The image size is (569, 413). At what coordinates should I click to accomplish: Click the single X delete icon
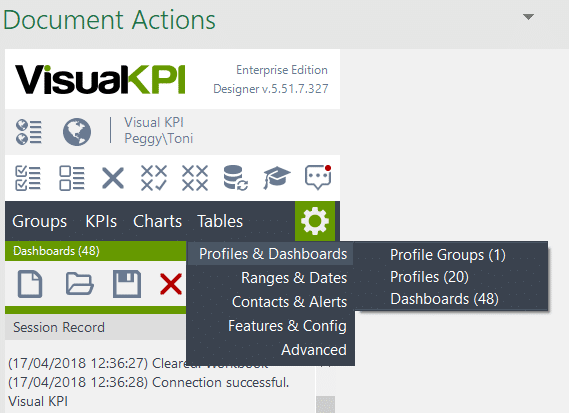tap(113, 178)
